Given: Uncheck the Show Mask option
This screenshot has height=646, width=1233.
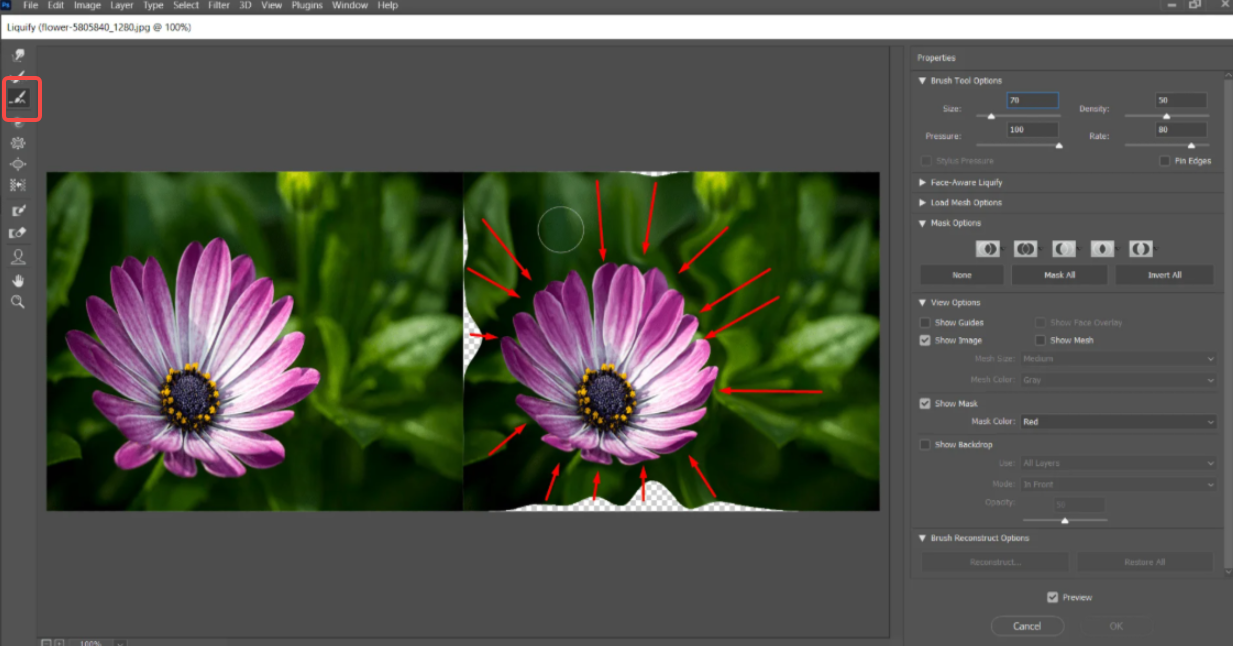Looking at the screenshot, I should coord(925,404).
